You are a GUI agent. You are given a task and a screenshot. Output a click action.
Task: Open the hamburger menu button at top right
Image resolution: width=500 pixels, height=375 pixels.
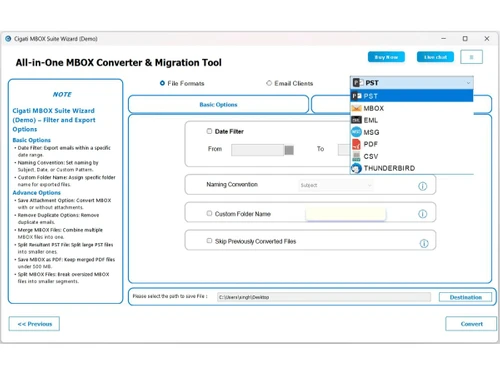click(471, 57)
